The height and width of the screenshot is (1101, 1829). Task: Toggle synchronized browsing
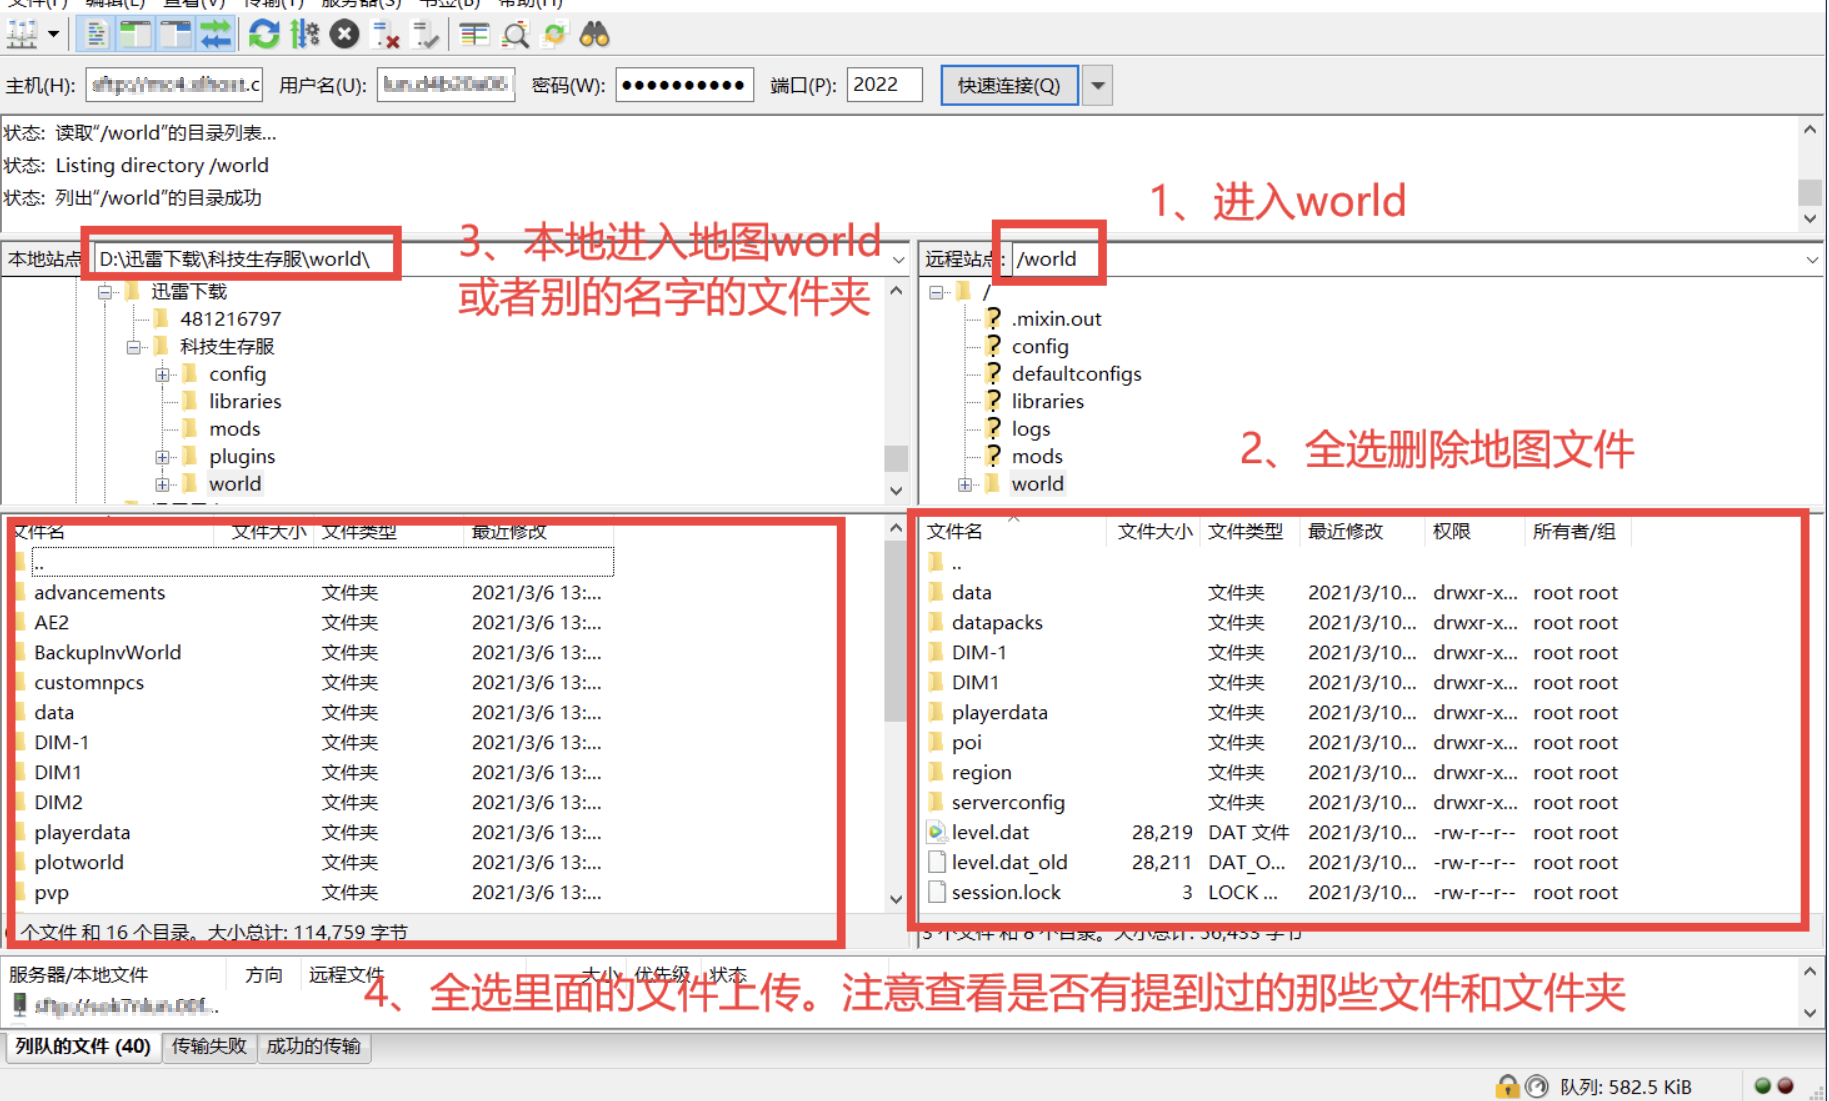(x=555, y=35)
